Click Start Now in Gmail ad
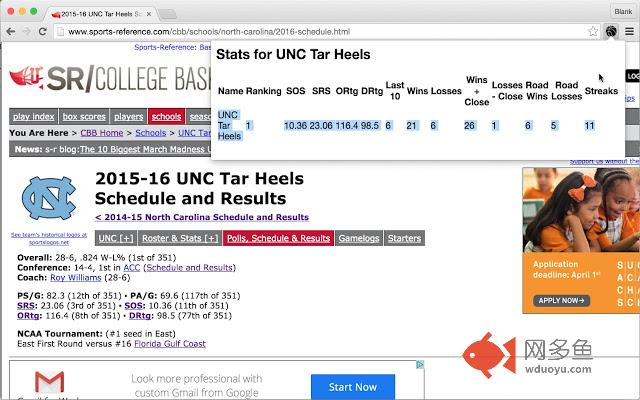 click(353, 387)
